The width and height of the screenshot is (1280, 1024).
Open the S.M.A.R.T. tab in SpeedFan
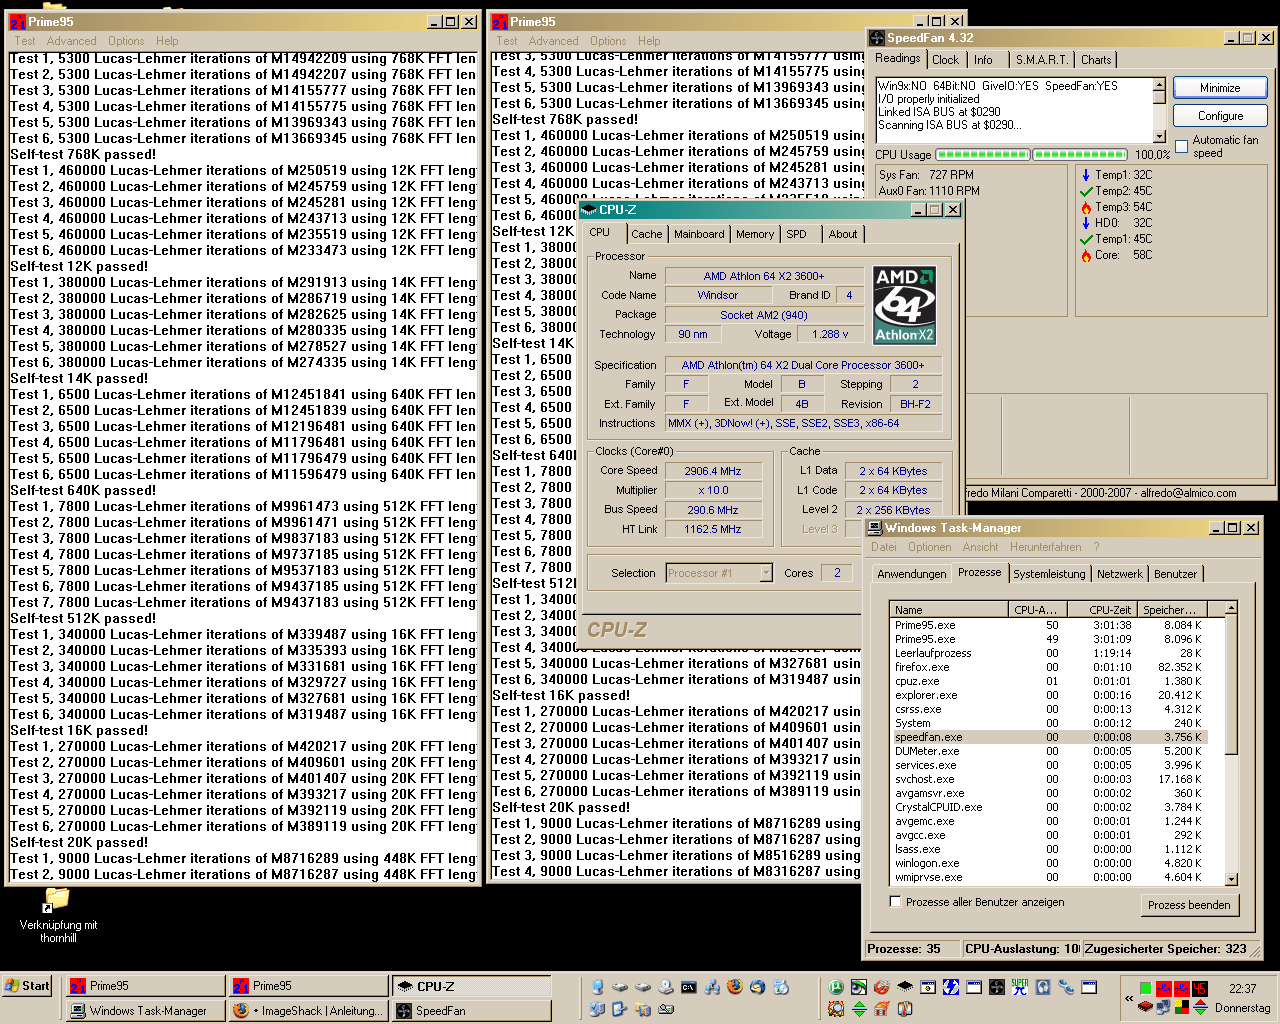[x=1041, y=60]
